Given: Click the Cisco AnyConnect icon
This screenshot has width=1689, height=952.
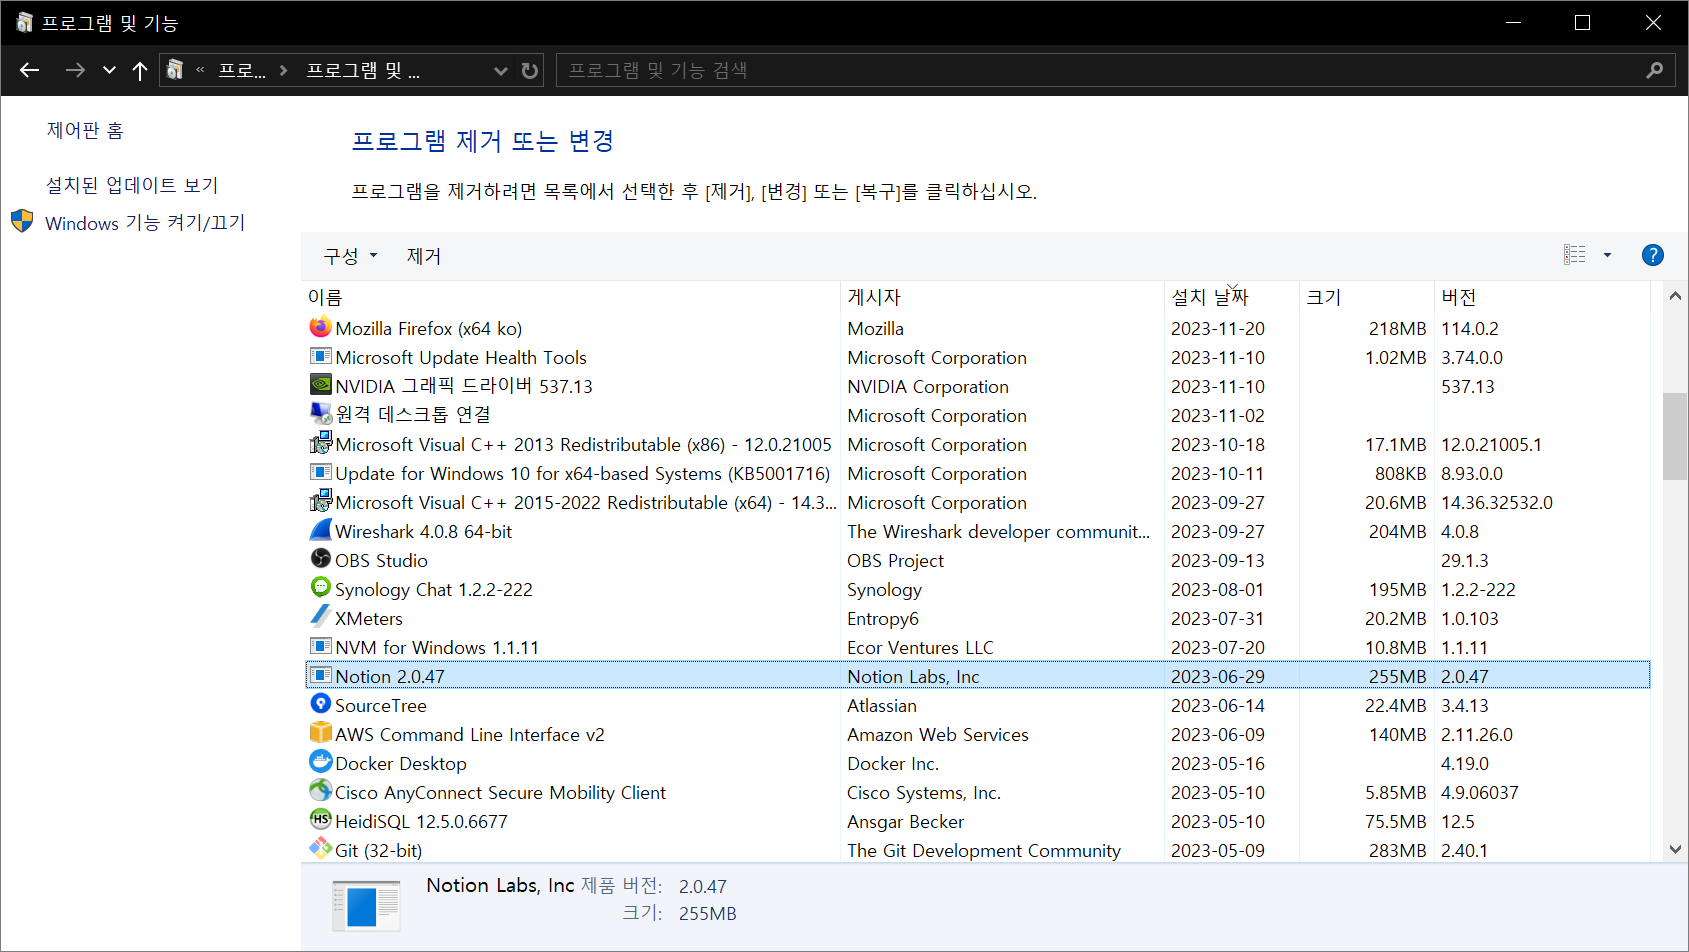Looking at the screenshot, I should tap(320, 791).
